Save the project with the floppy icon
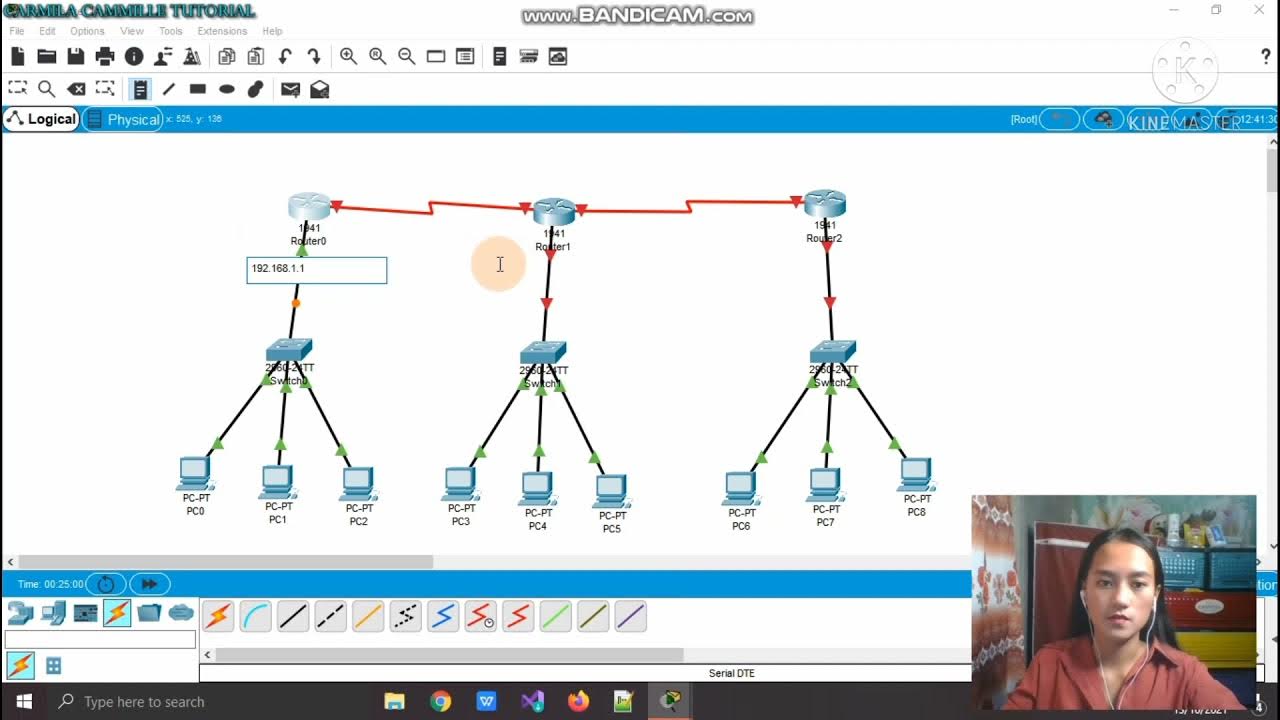1280x720 pixels. [76, 57]
